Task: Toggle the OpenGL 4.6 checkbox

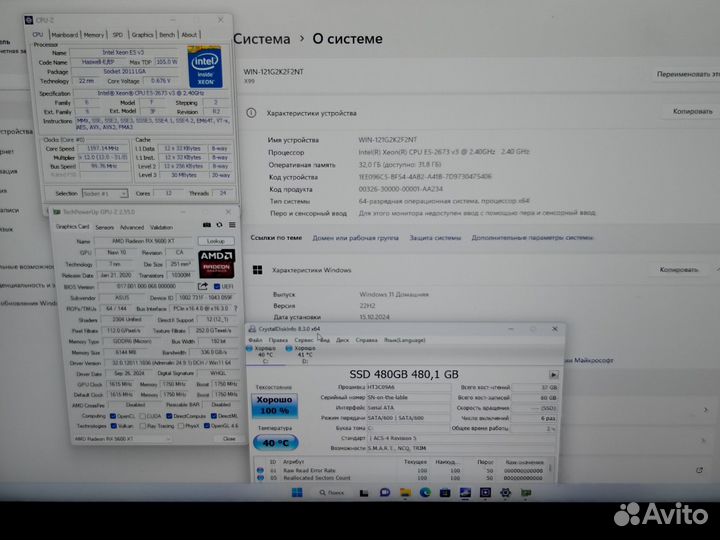Action: 207,426
